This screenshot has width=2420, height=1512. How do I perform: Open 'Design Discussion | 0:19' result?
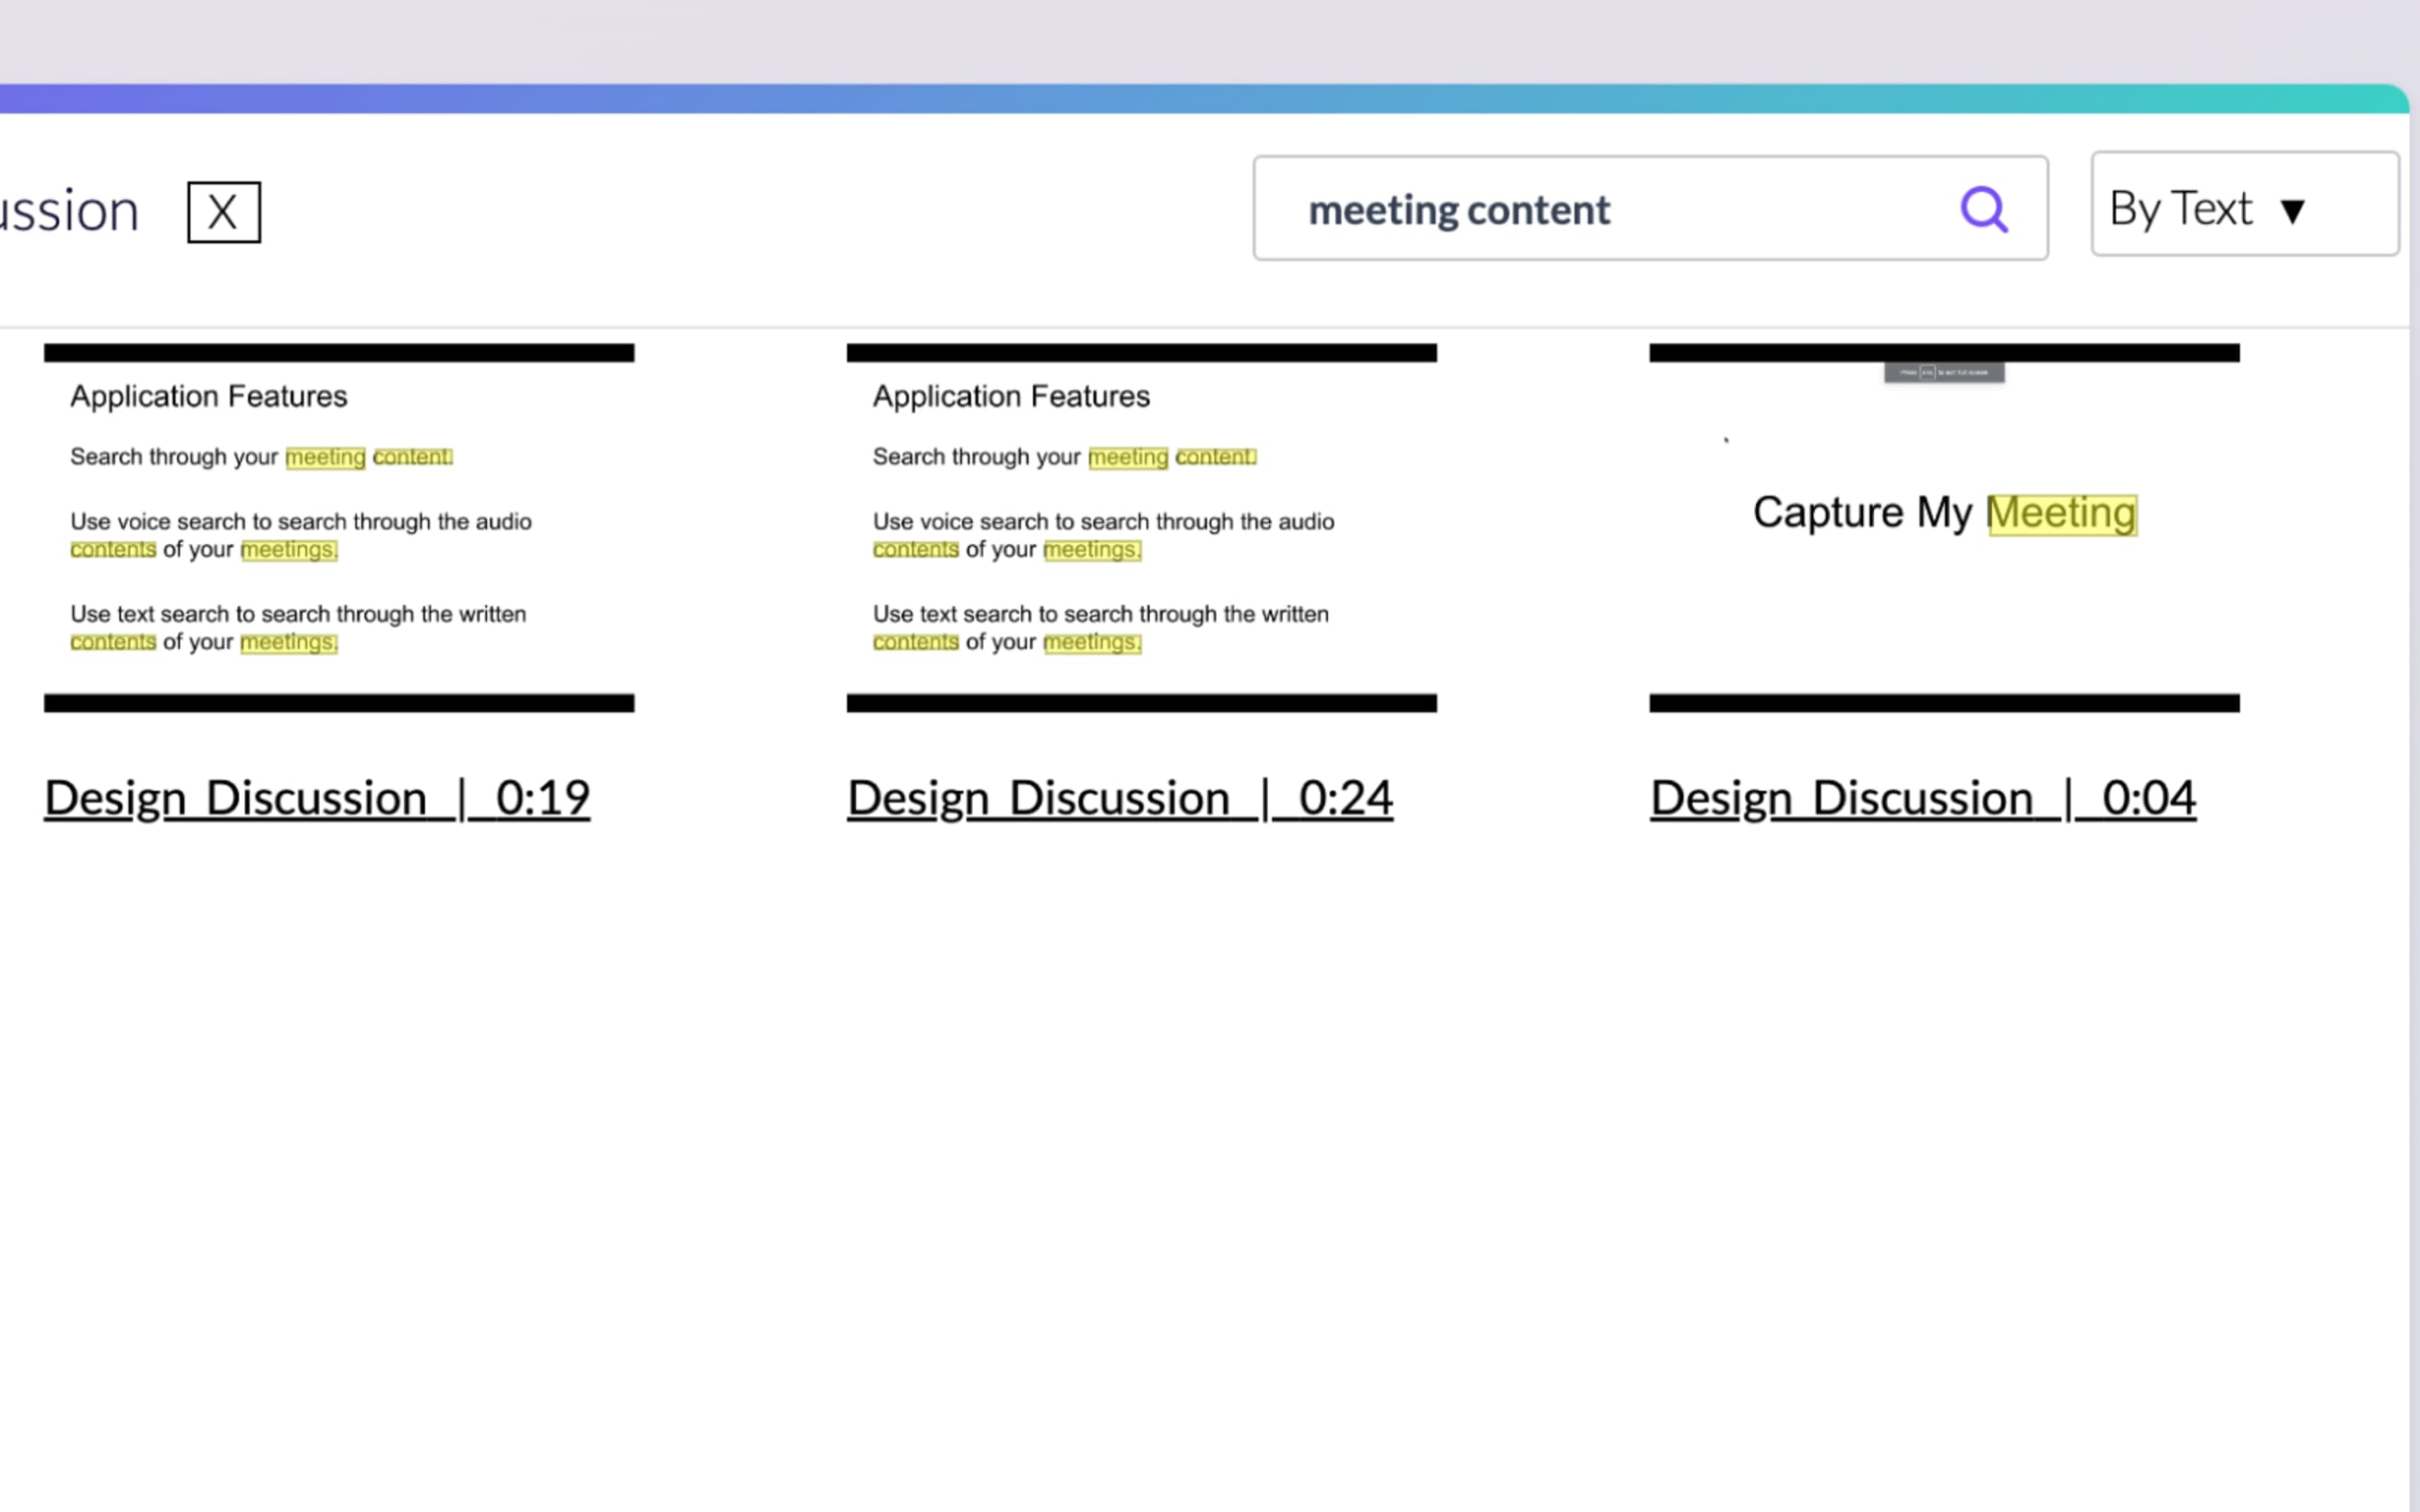tap(317, 797)
